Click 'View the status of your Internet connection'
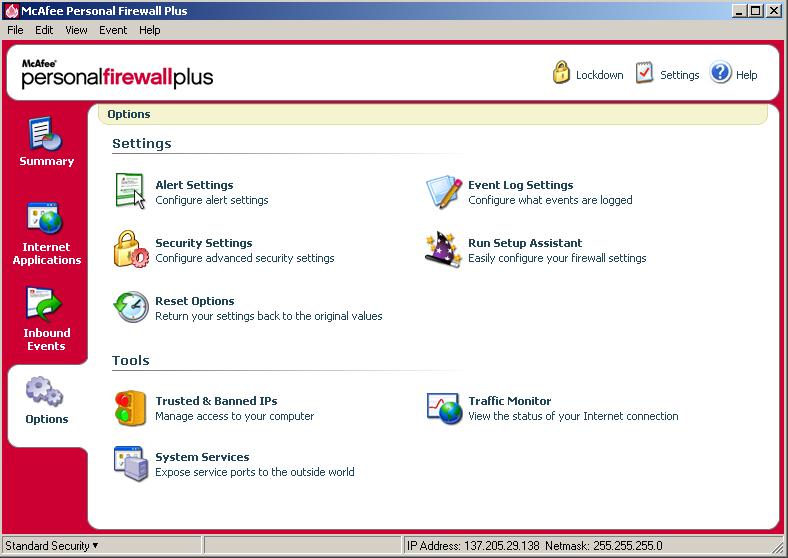Image resolution: width=788 pixels, height=558 pixels. click(573, 416)
